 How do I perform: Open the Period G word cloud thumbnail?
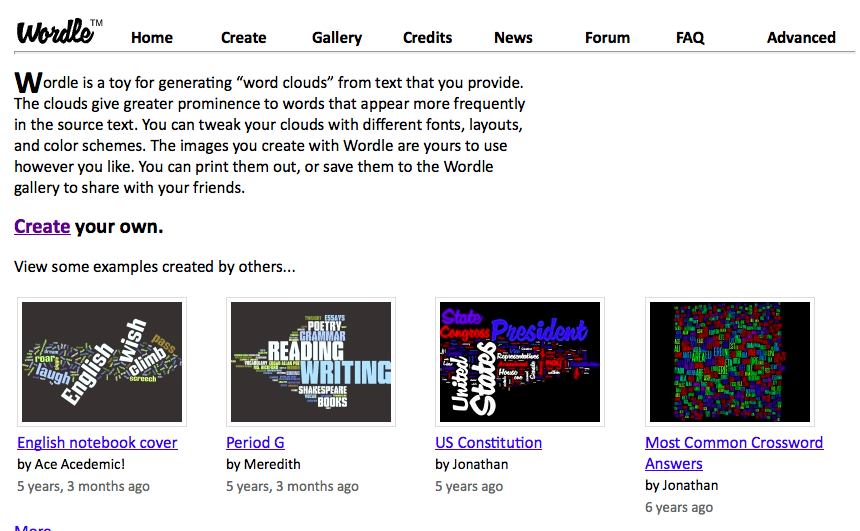click(x=311, y=362)
